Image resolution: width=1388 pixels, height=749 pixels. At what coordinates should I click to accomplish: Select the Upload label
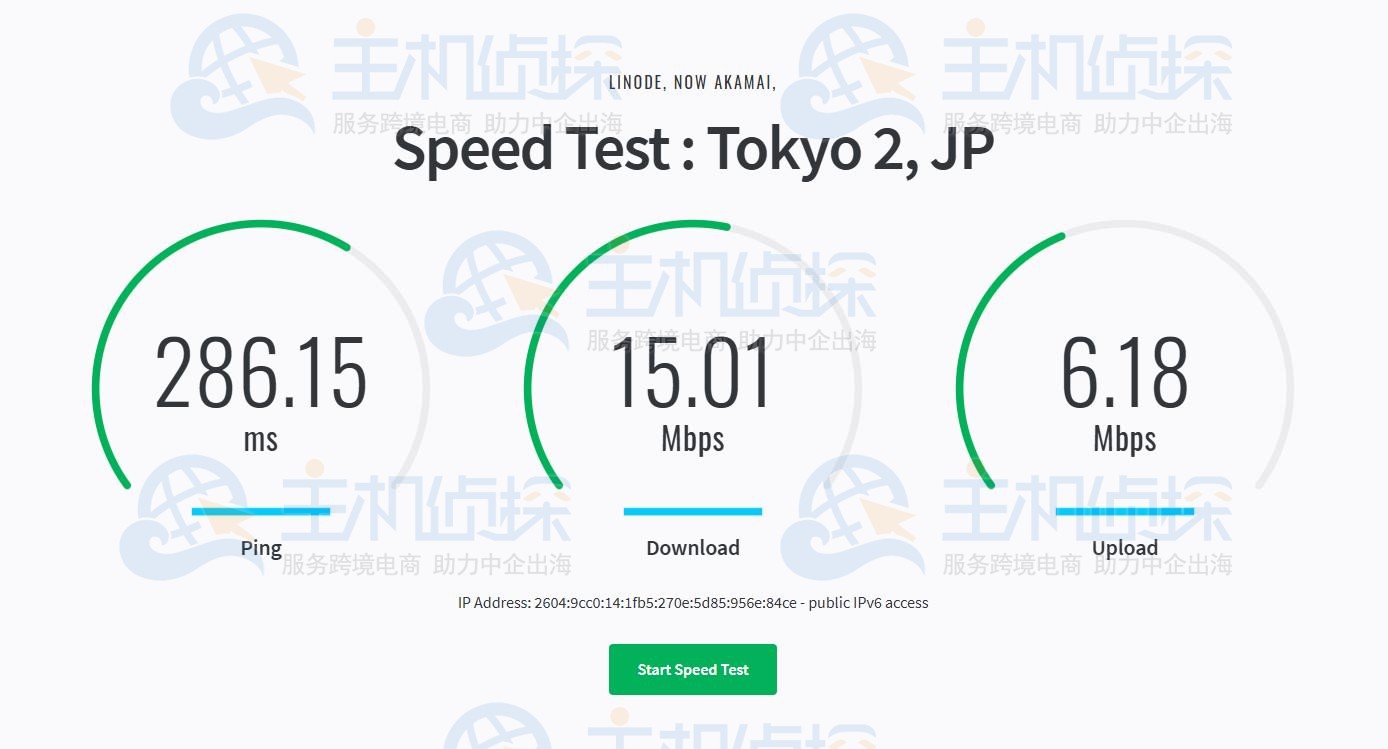[x=1124, y=547]
